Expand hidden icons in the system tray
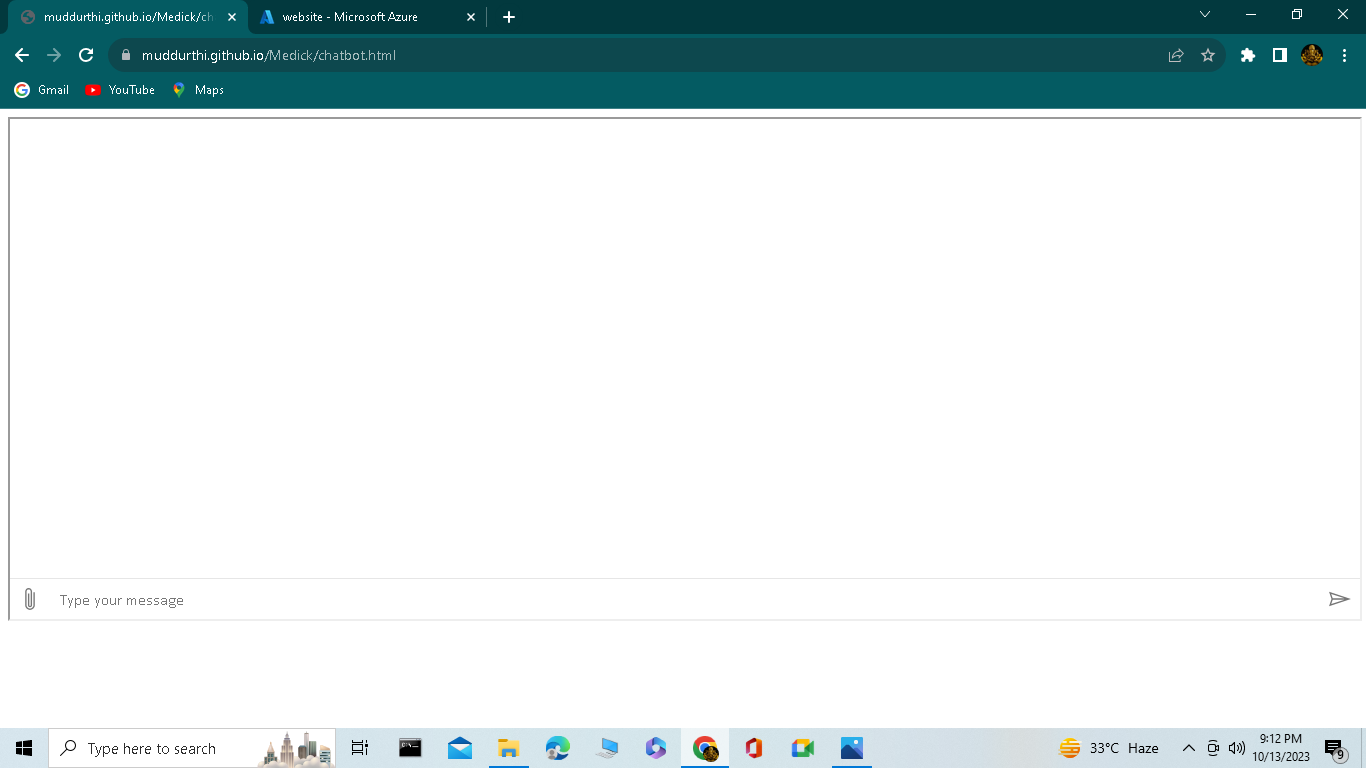The image size is (1366, 768). tap(1189, 748)
